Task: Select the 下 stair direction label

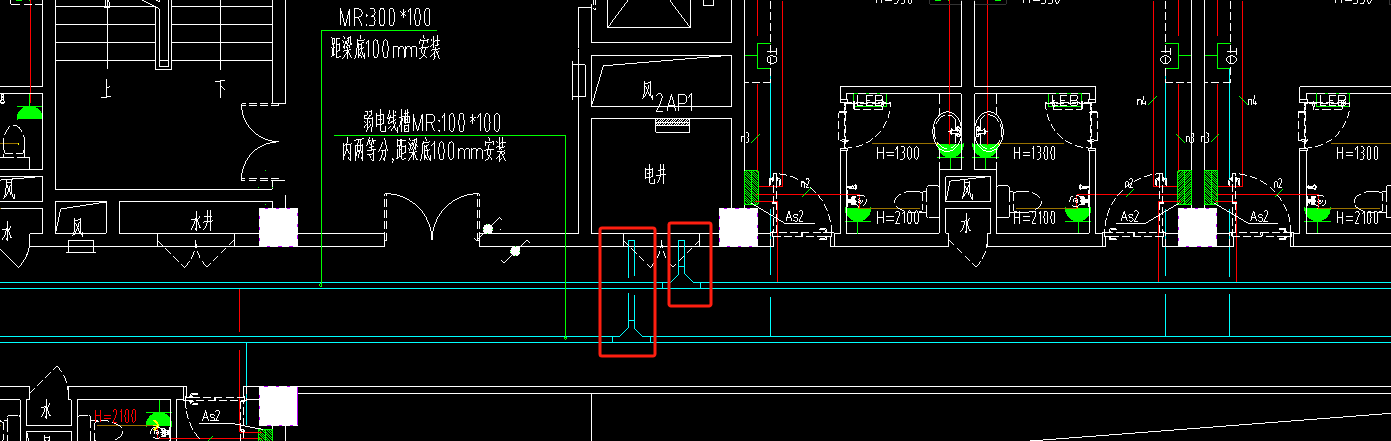Action: coord(220,91)
